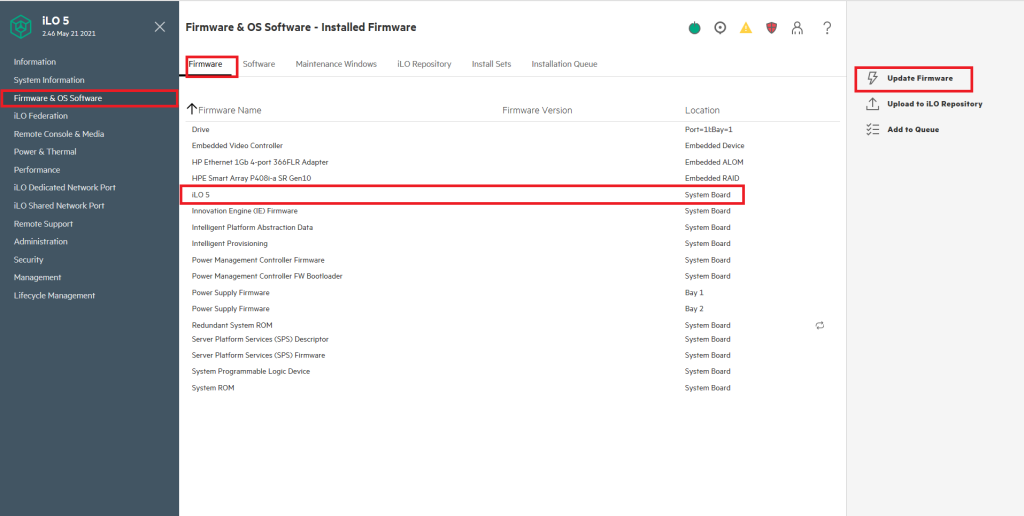Go to Remote Support
1024x516 pixels.
pyautogui.click(x=43, y=223)
